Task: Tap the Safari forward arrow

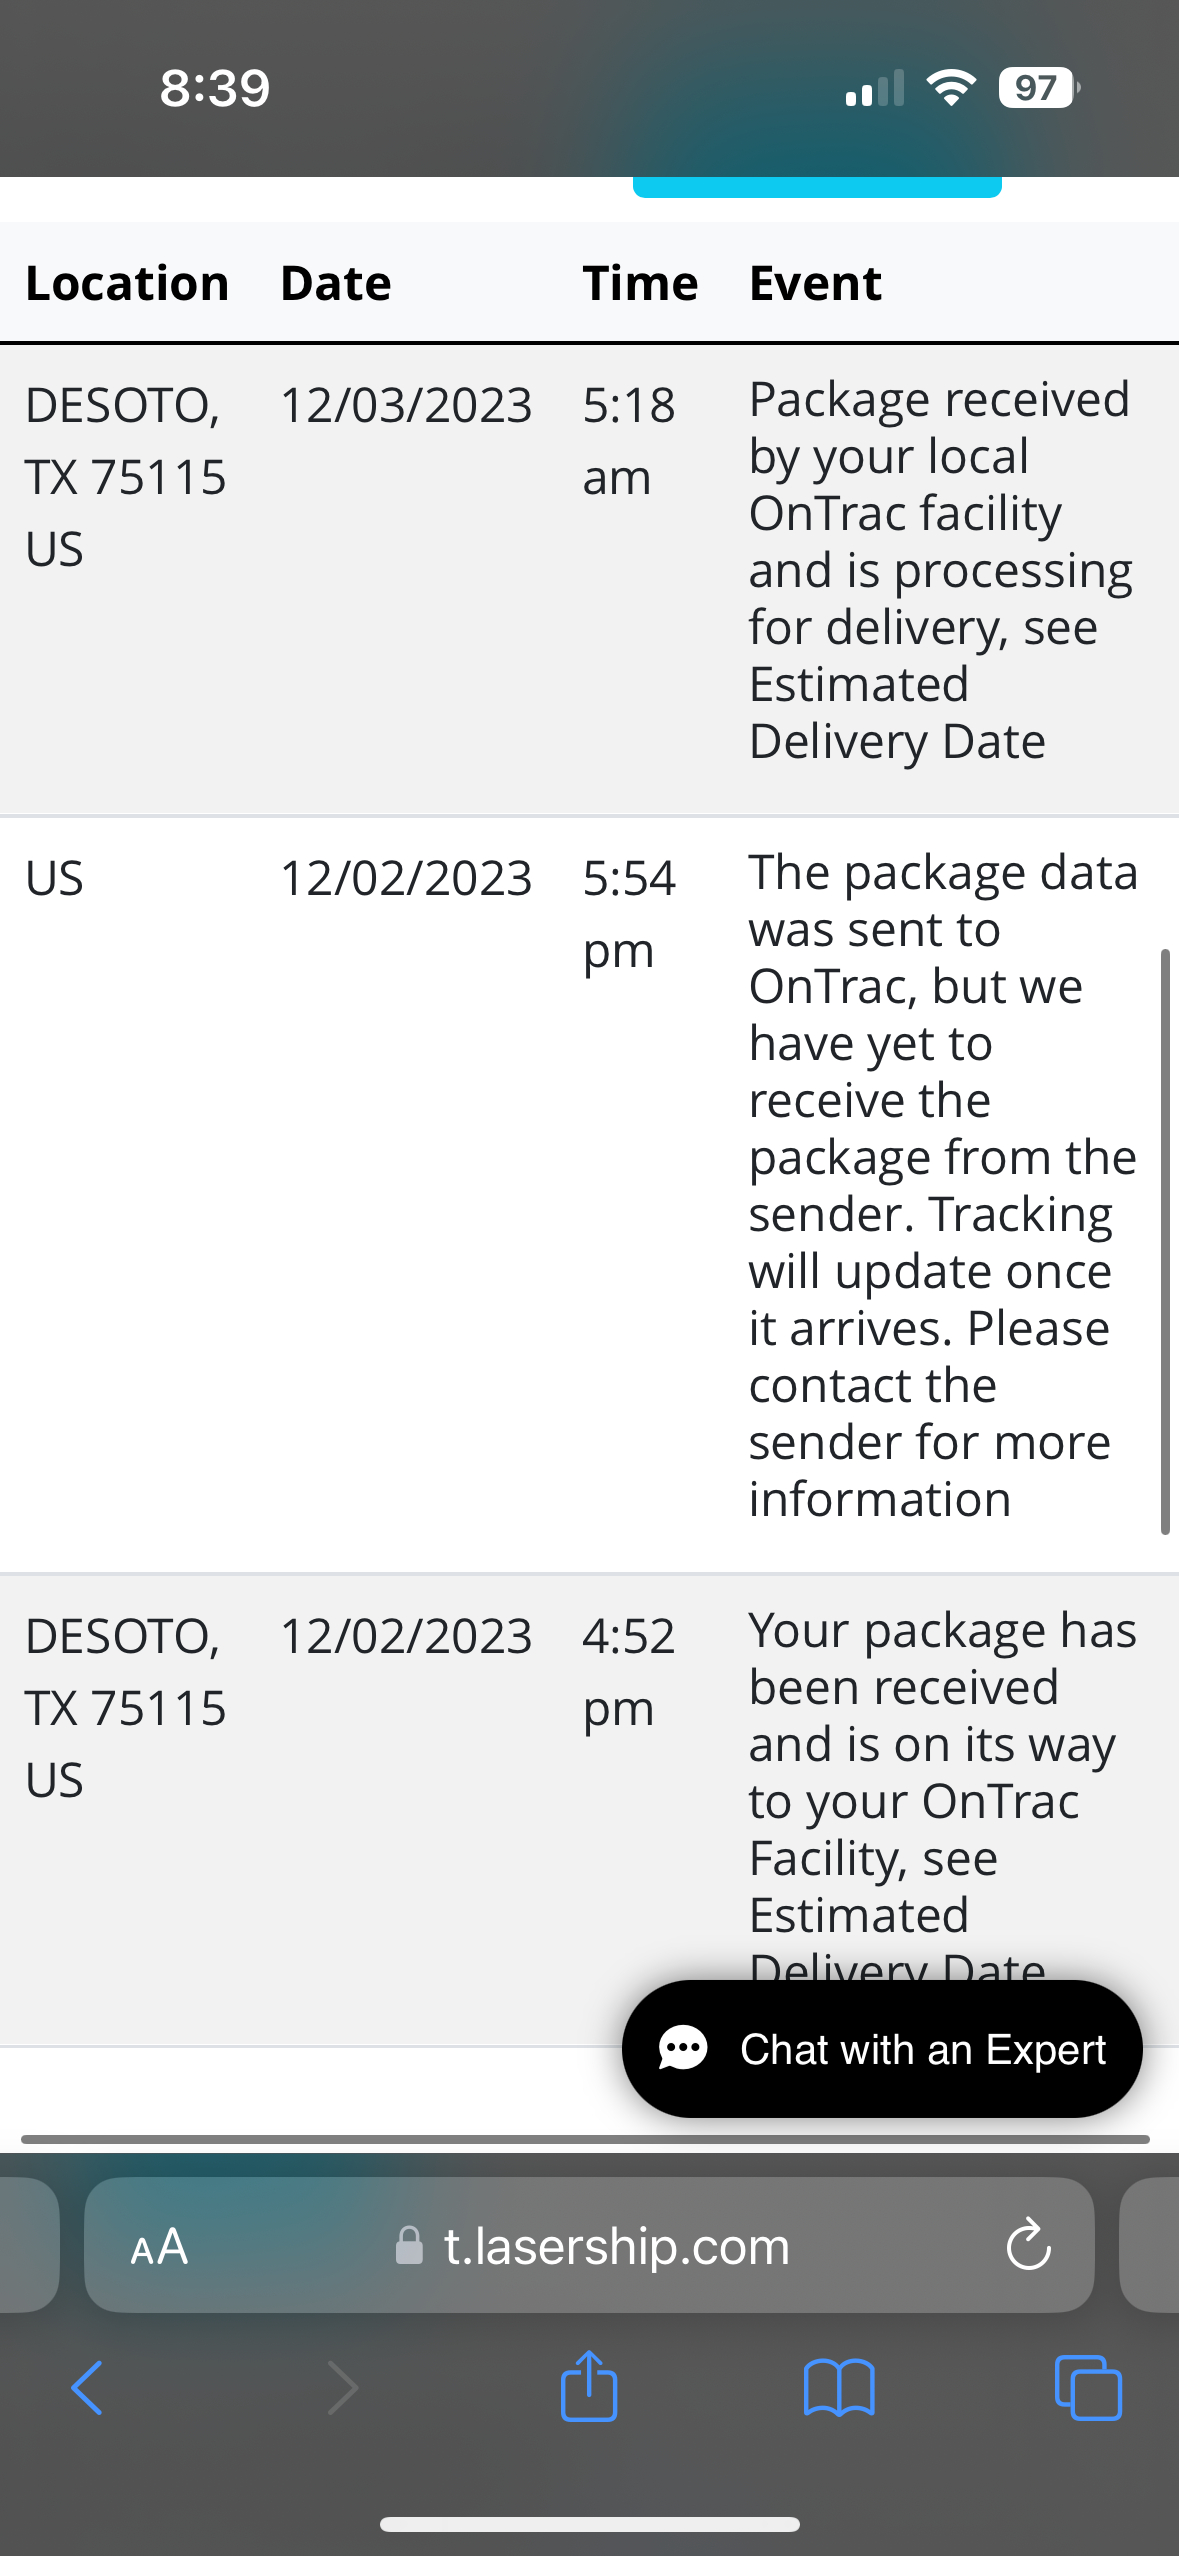Action: [x=342, y=2388]
